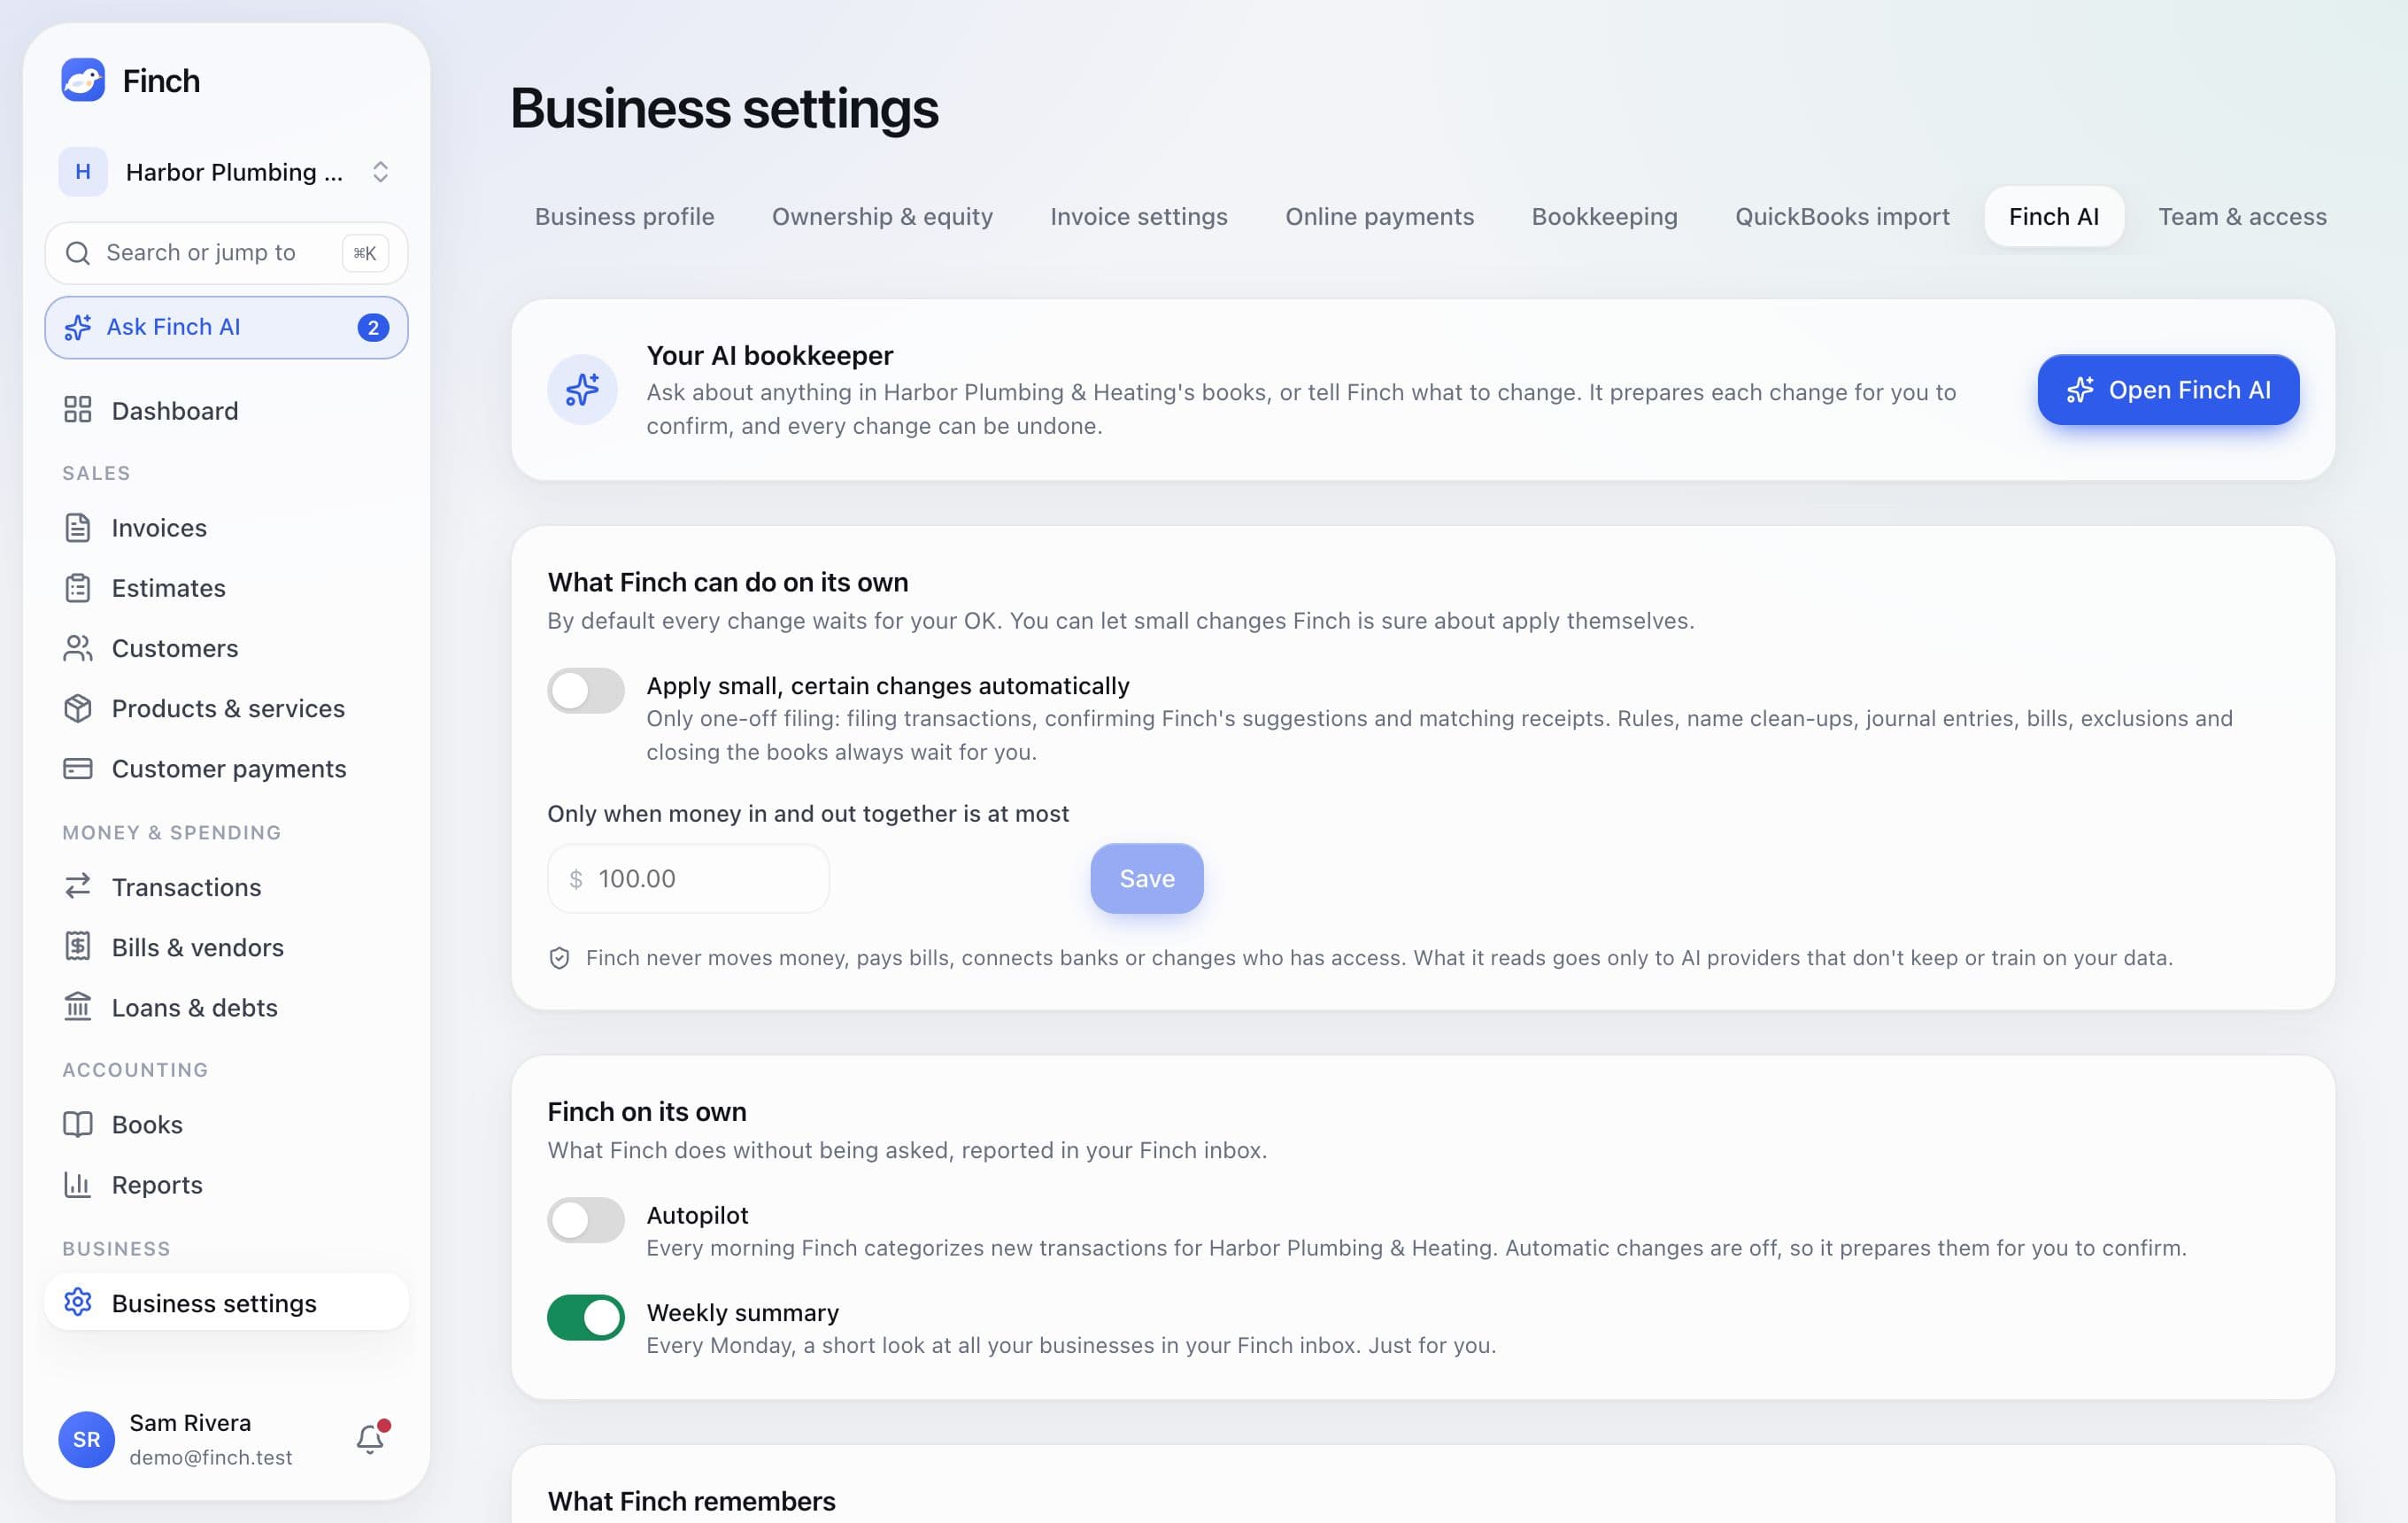Open the Customers page
2408x1523 pixels.
coord(227,648)
